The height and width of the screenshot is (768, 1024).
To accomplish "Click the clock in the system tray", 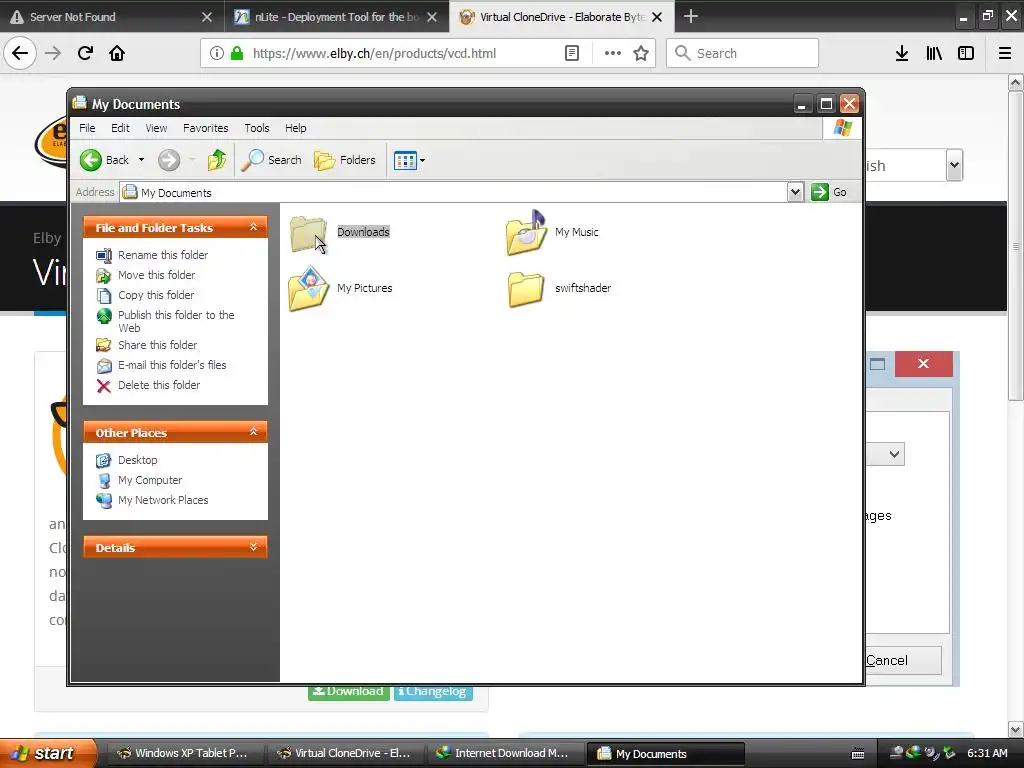I will tap(987, 753).
